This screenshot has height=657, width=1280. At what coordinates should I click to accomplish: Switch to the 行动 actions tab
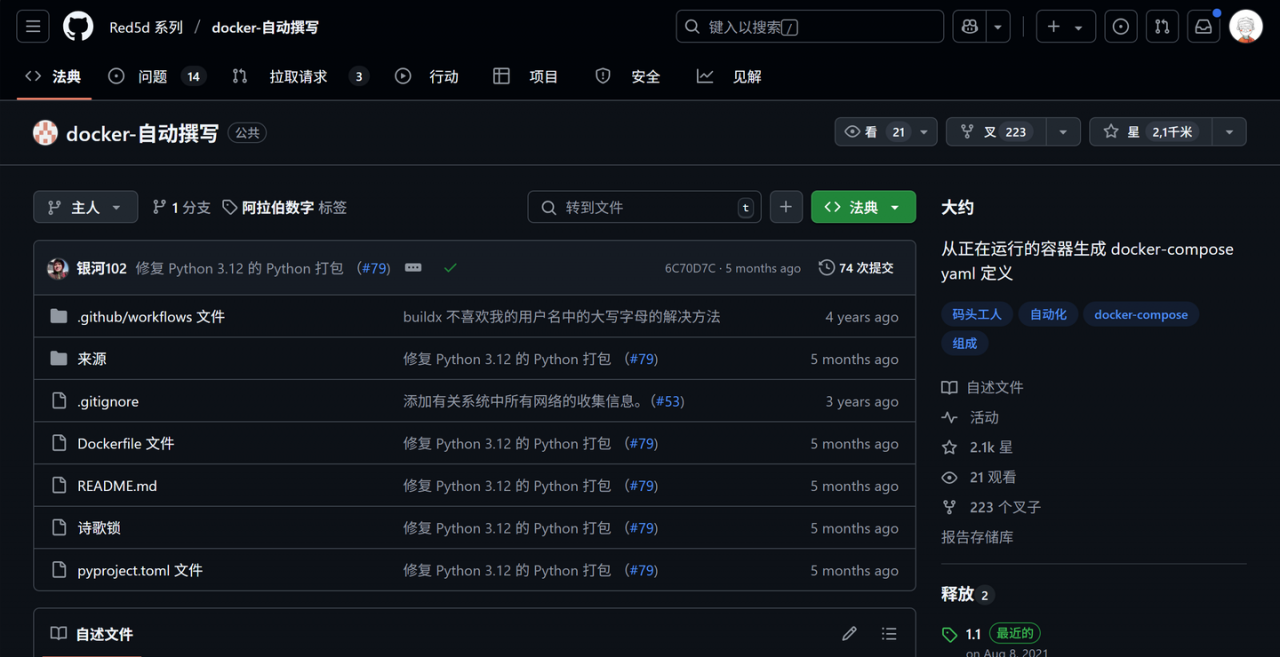[x=427, y=77]
